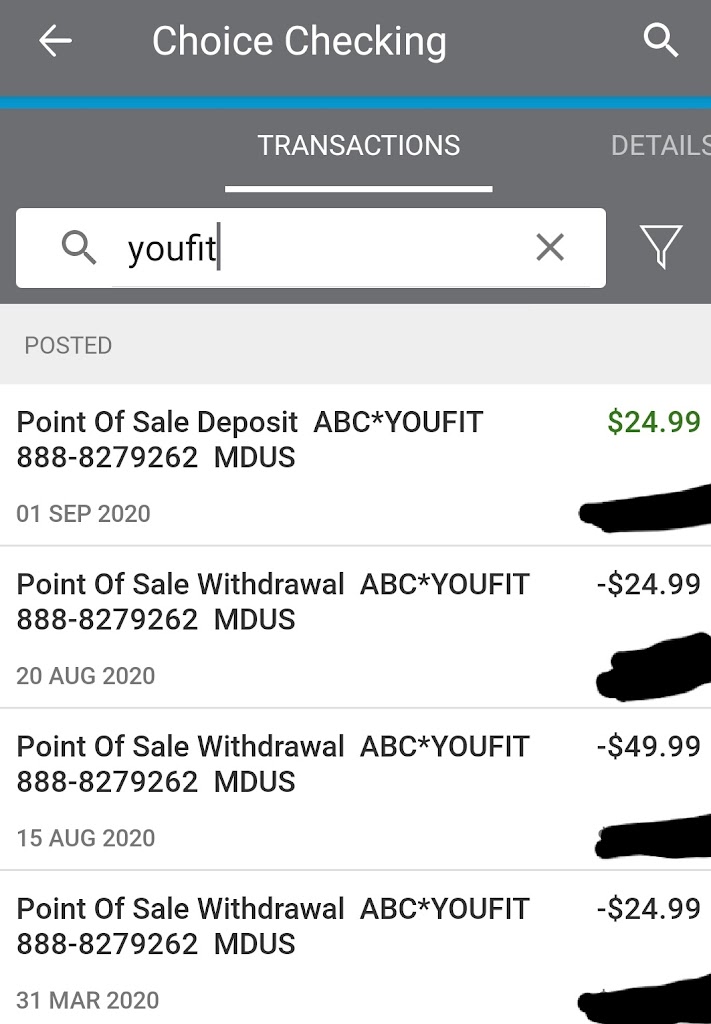Open the ABC*YOUFIT withdrawal dated 15 AUG
Viewport: 711px width, 1024px height.
click(272, 764)
